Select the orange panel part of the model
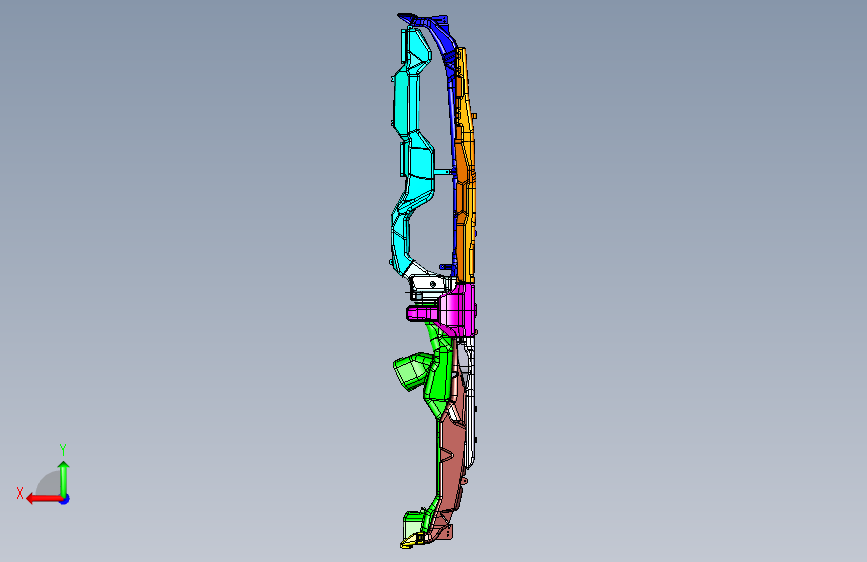This screenshot has width=867, height=562. 466,166
